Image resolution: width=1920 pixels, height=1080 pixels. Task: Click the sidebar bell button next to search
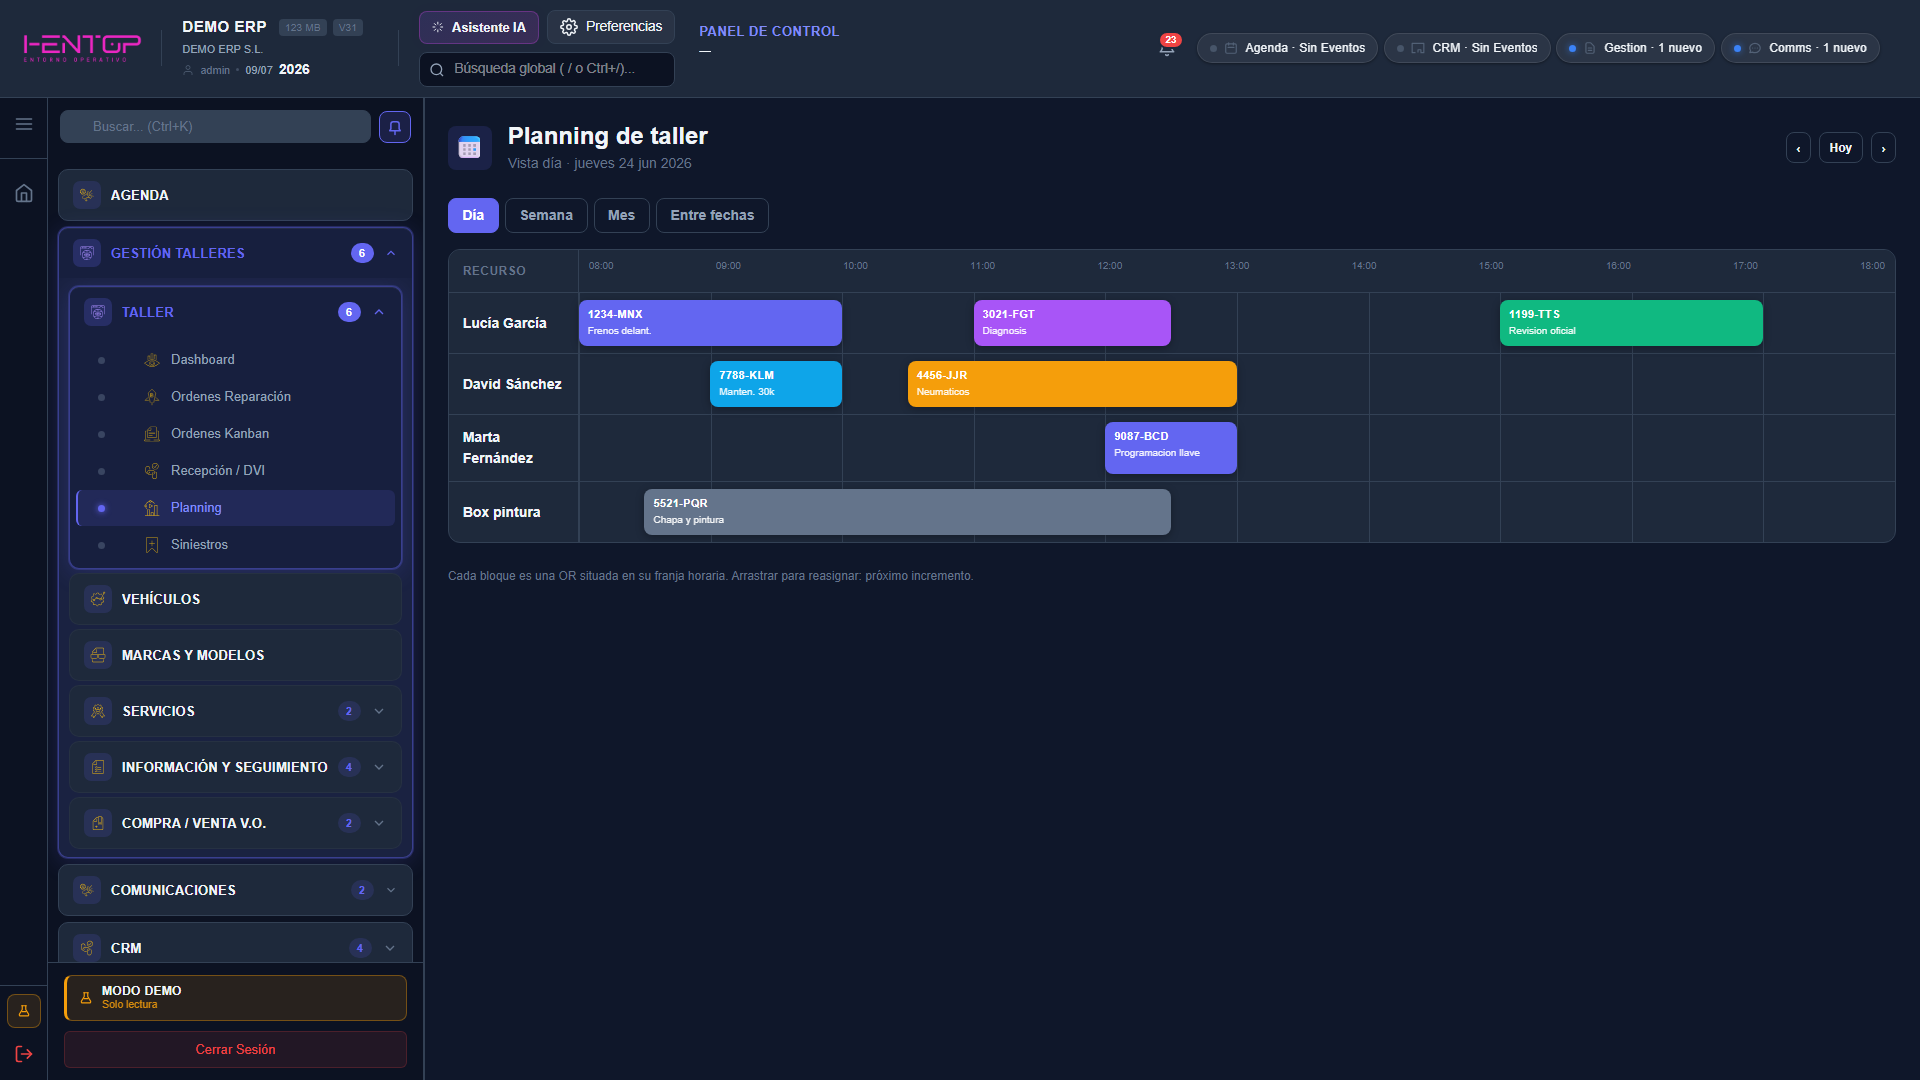pyautogui.click(x=395, y=127)
